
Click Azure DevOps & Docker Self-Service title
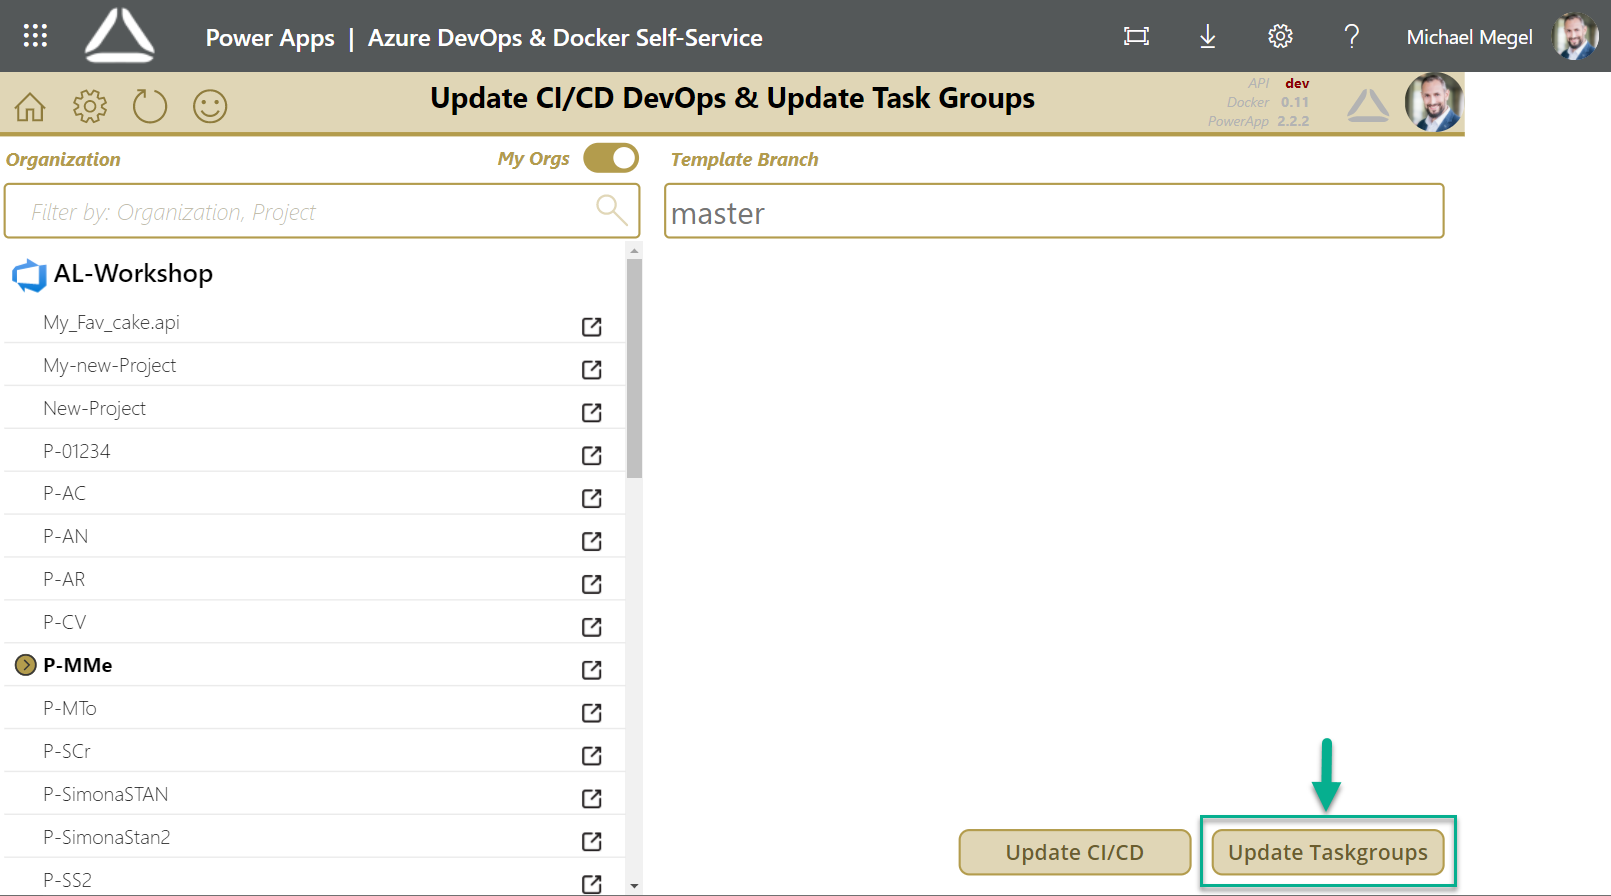[565, 38]
